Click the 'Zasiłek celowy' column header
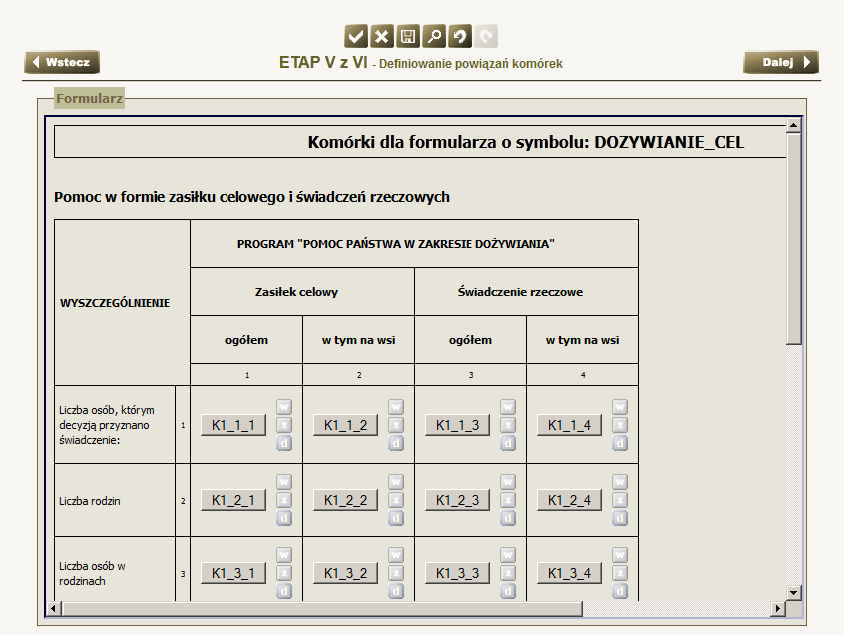The width and height of the screenshot is (844, 635). (x=297, y=292)
